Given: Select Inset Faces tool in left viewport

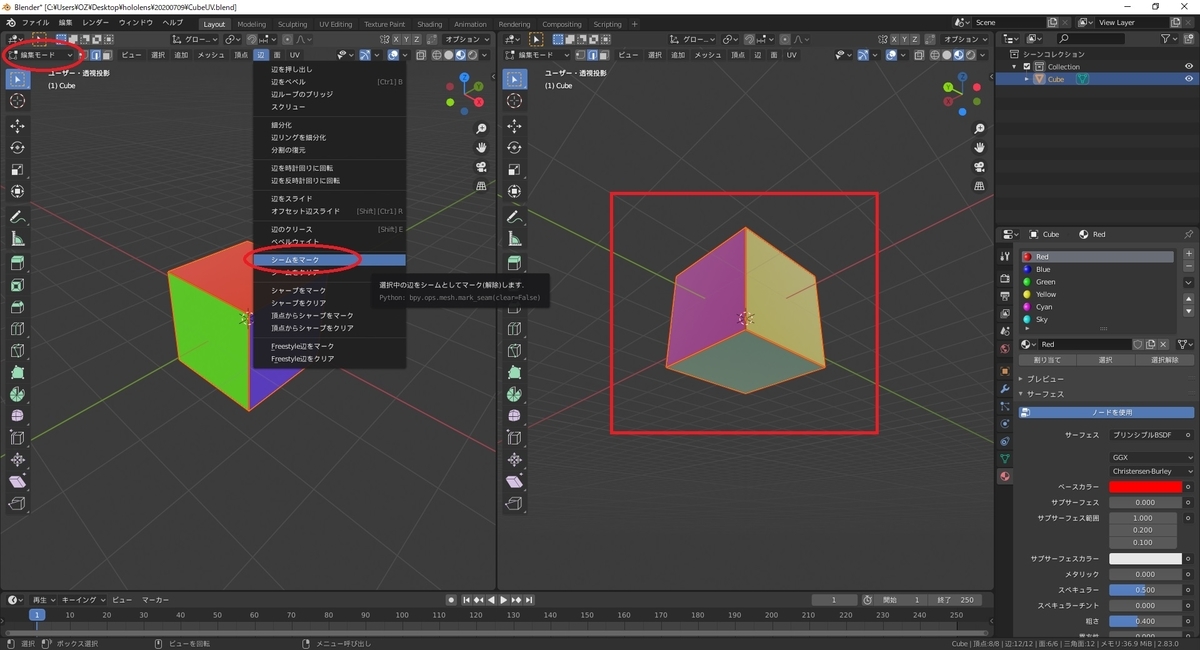Looking at the screenshot, I should tap(17, 285).
